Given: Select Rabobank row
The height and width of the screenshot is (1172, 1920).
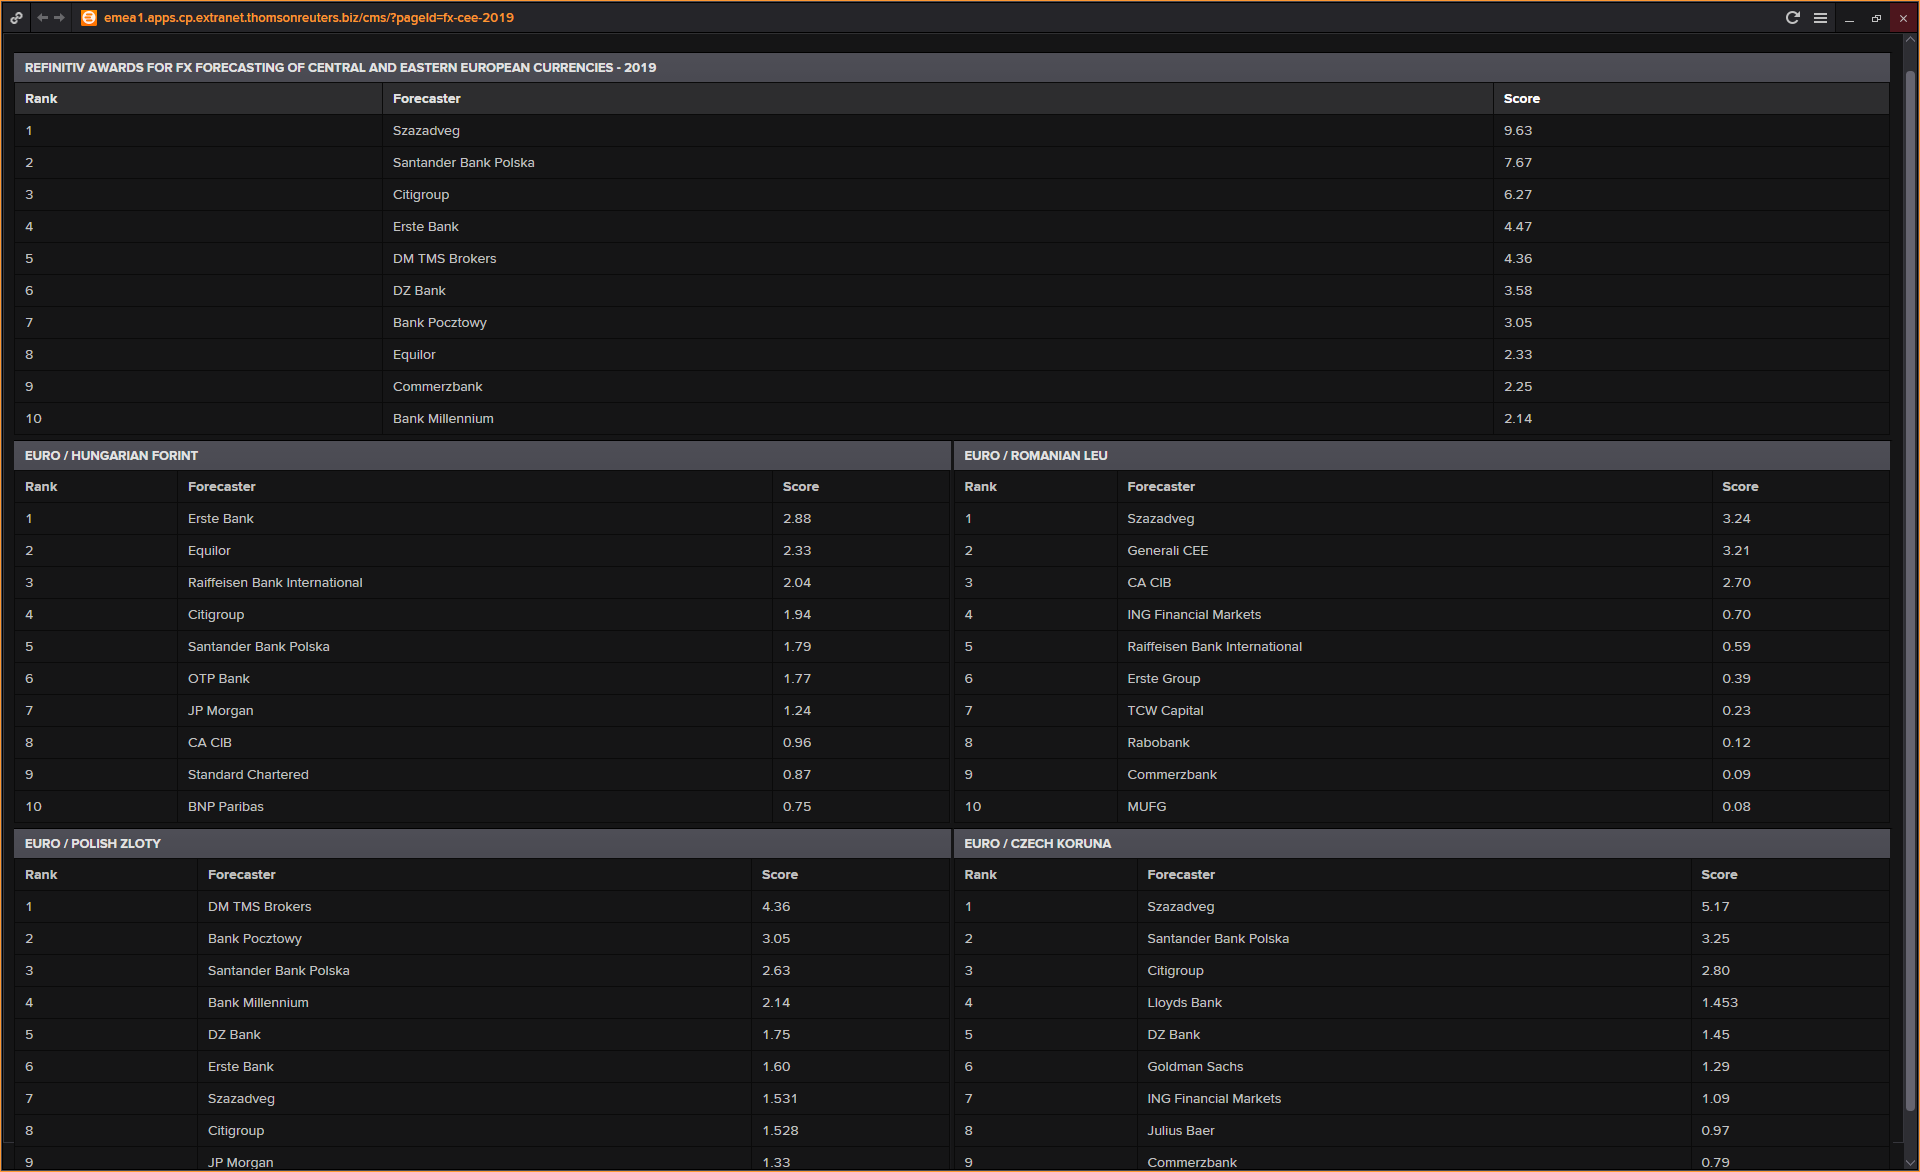Looking at the screenshot, I should click(1422, 743).
